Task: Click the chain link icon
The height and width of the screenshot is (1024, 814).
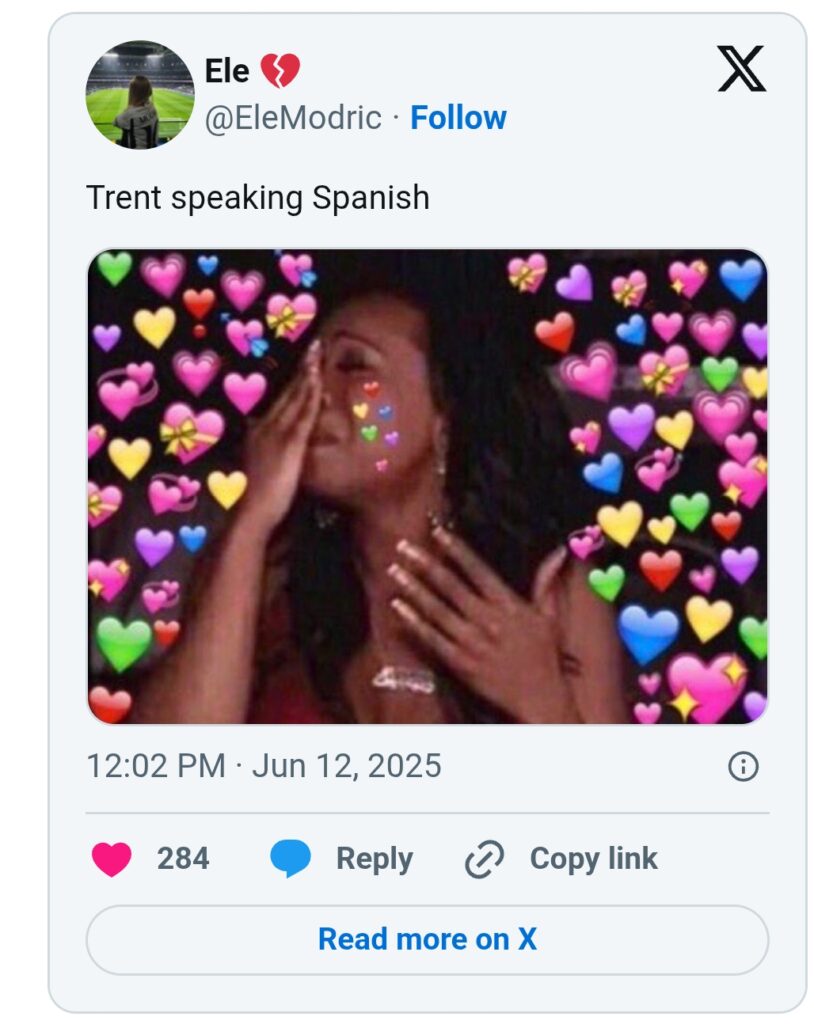Action: [485, 859]
